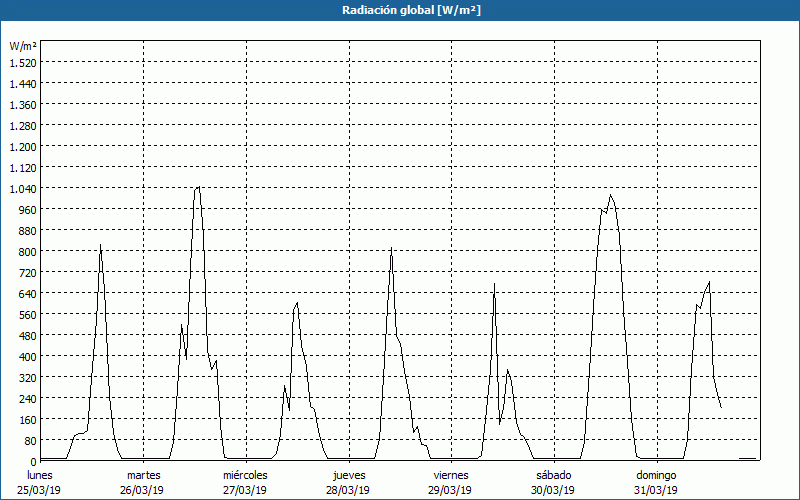Click the 1.120 y-axis value
Viewport: 800px width, 500px height.
23,167
